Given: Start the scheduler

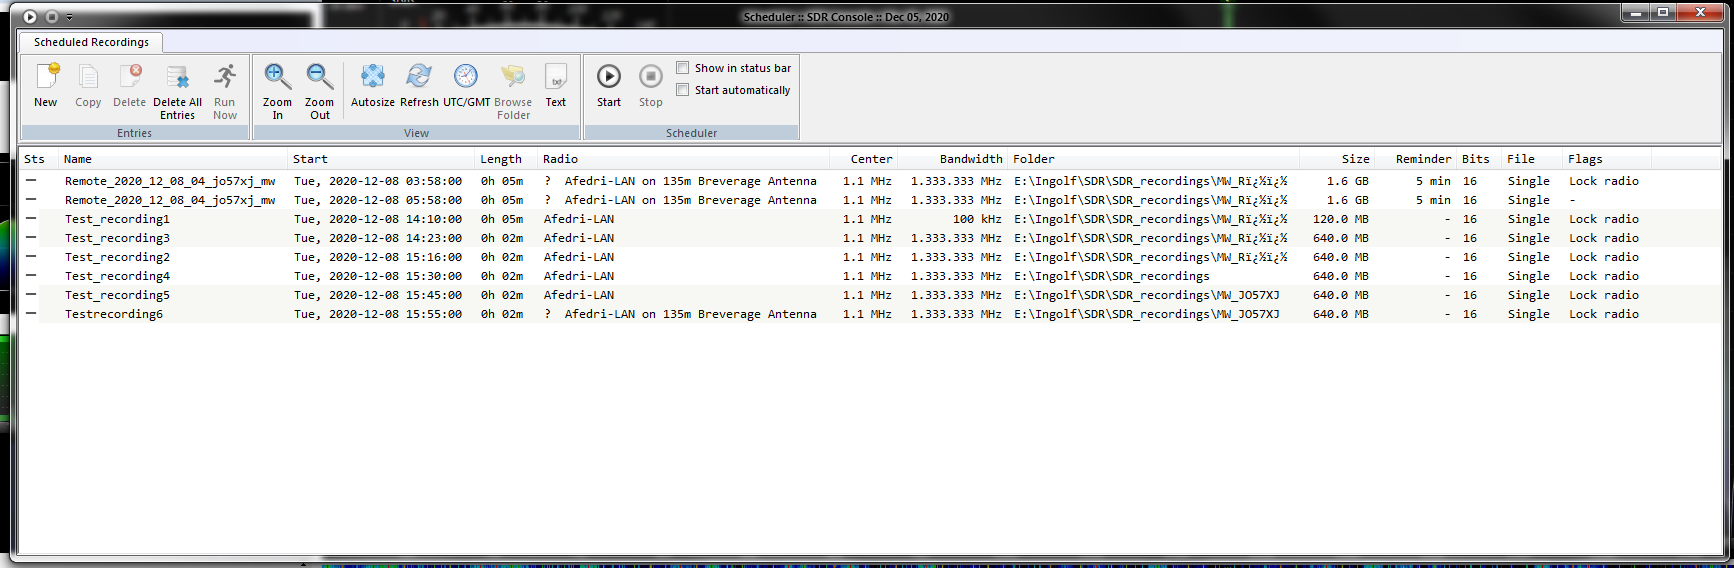Looking at the screenshot, I should pyautogui.click(x=608, y=78).
